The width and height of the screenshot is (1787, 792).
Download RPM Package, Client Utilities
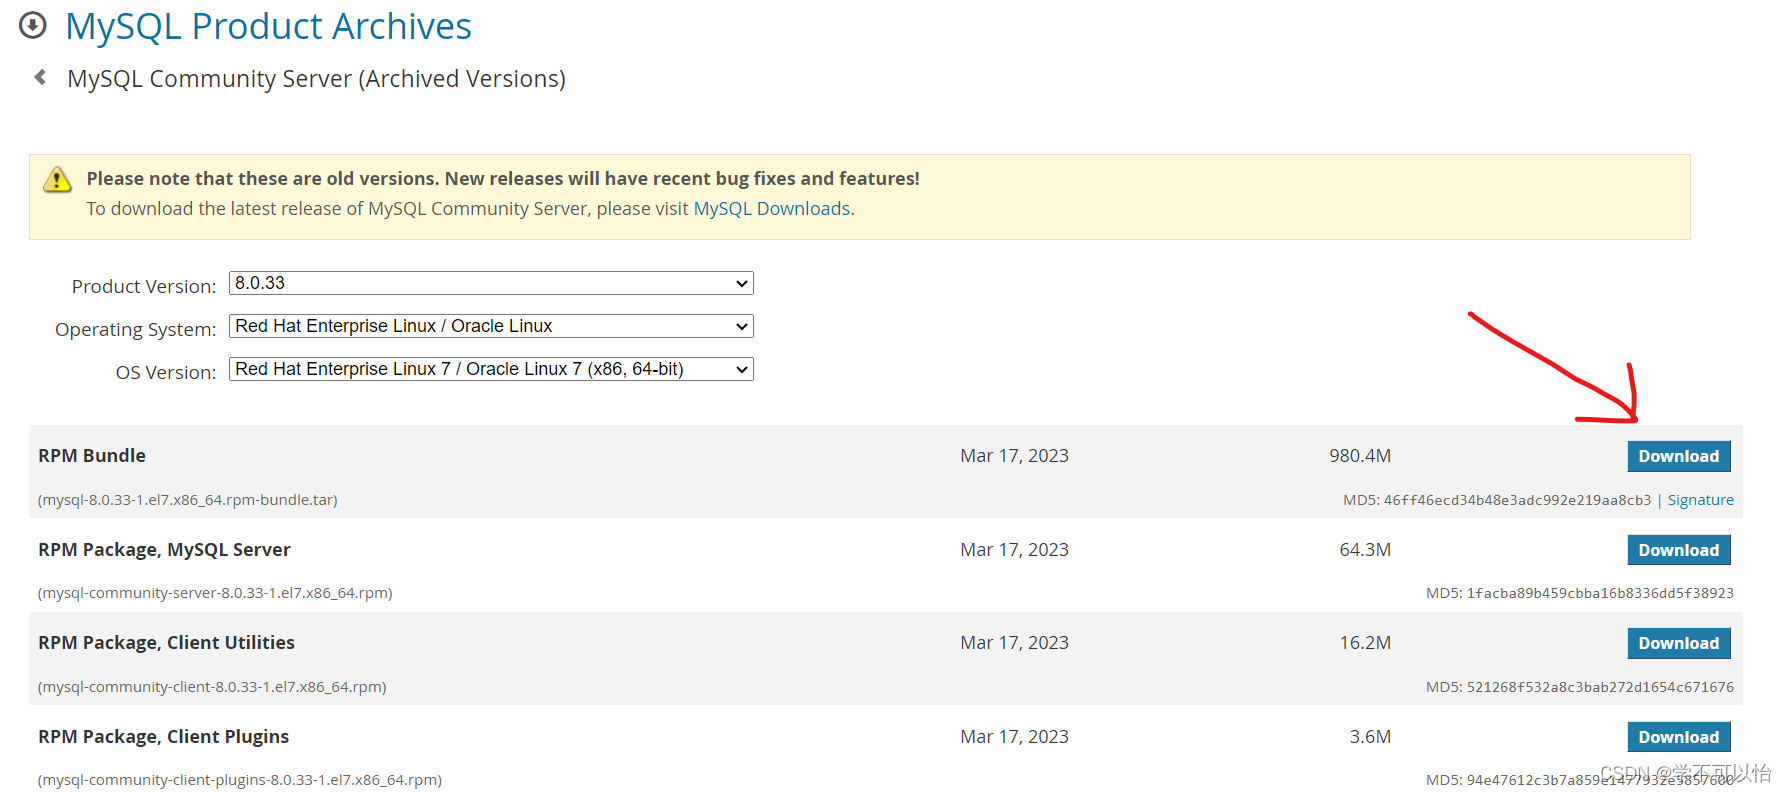click(x=1678, y=643)
